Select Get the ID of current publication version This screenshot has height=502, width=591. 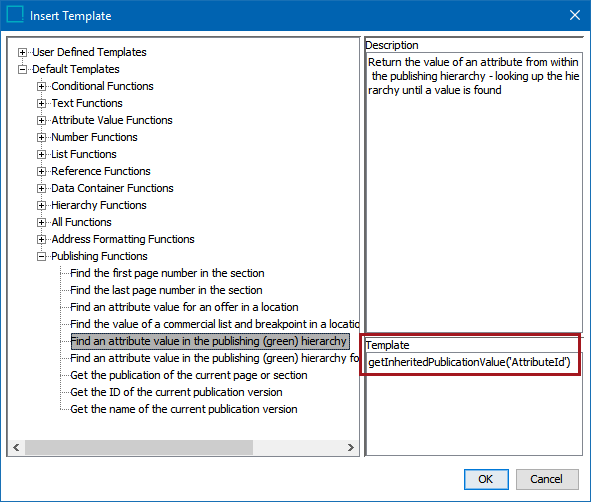point(176,392)
